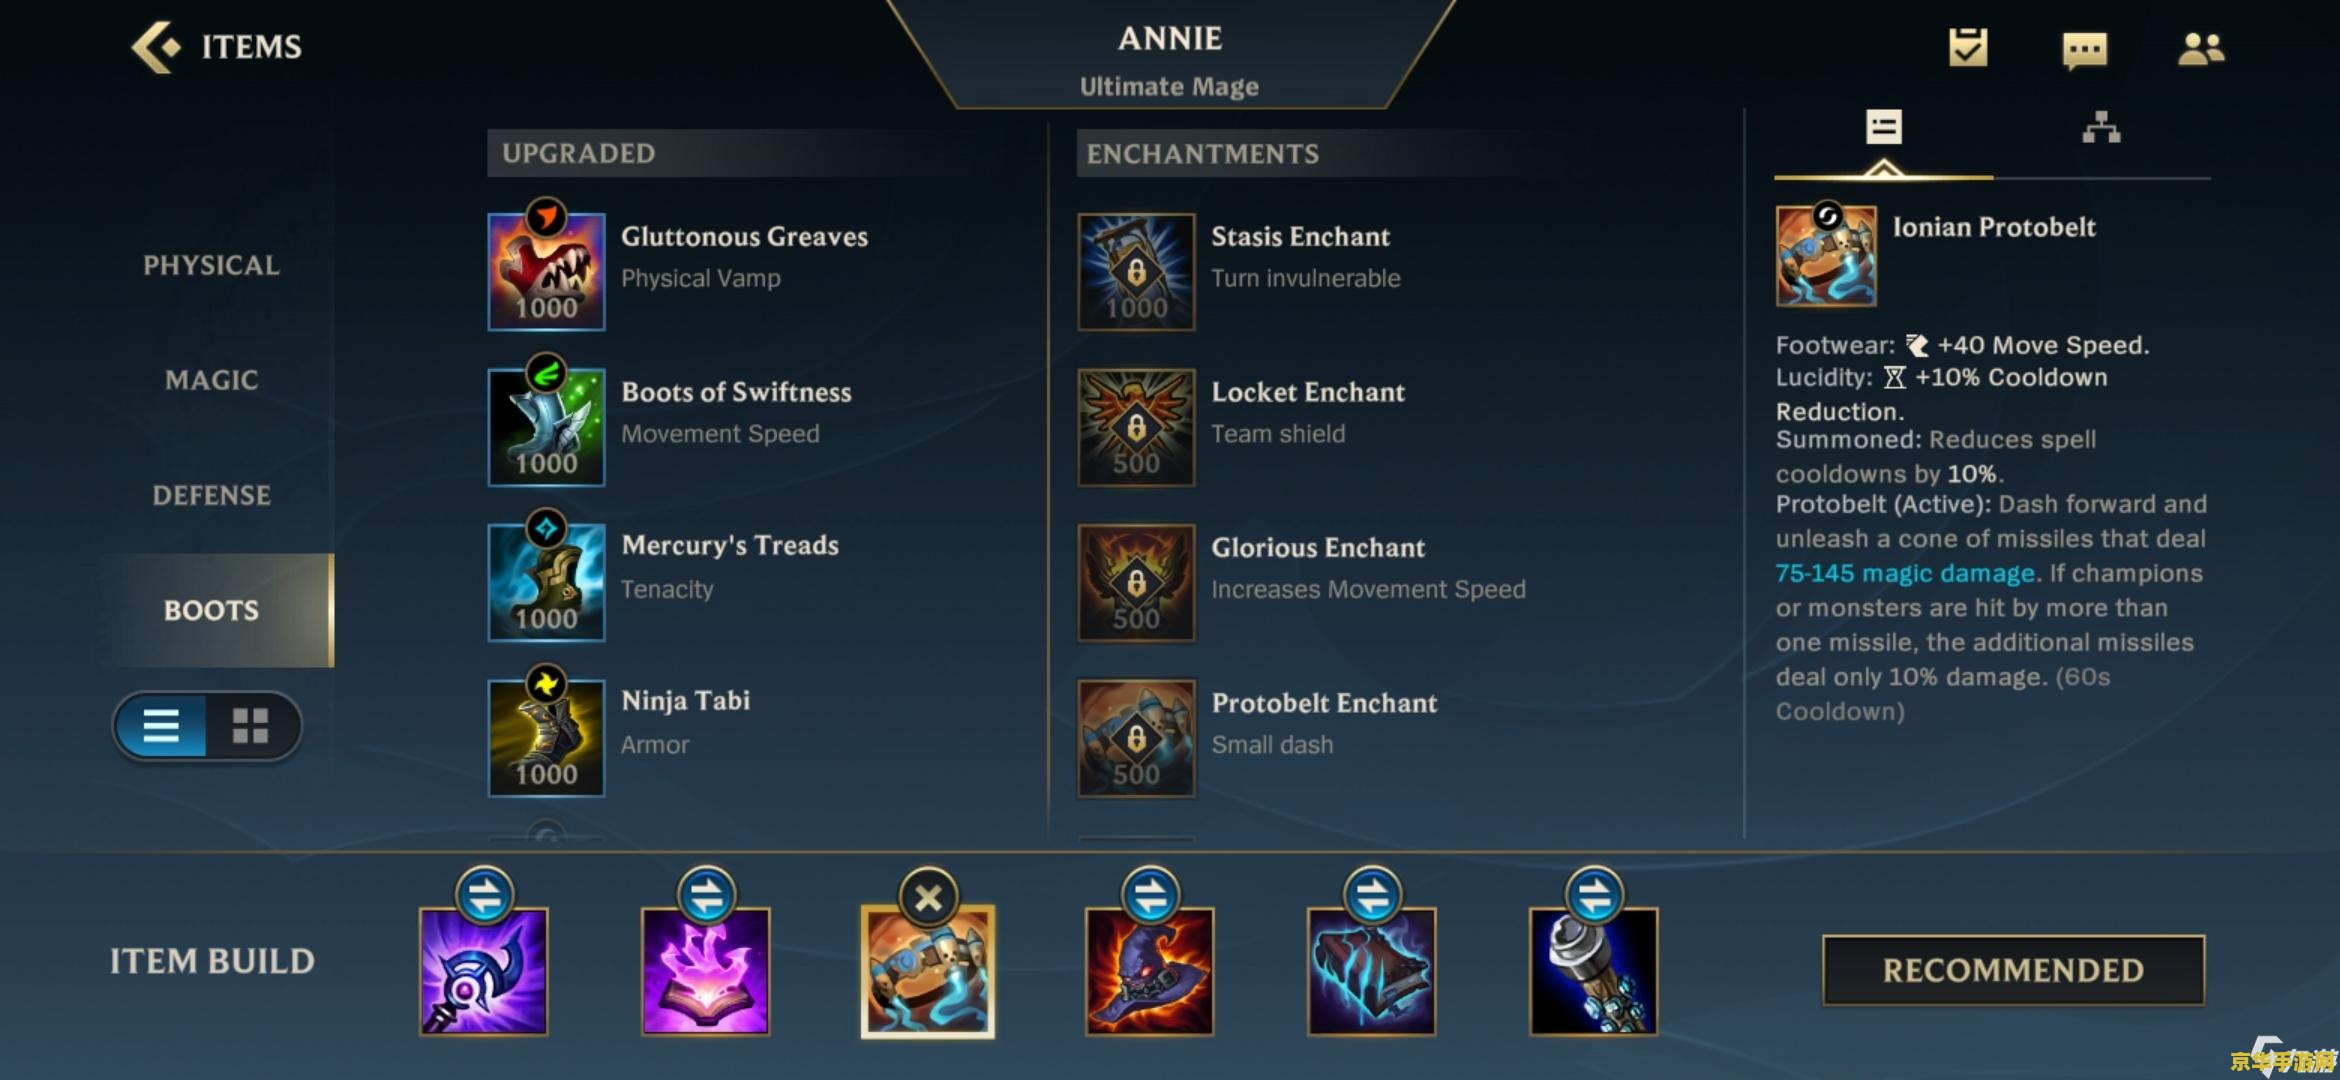Open the checklist clipboard icon
Screen dimensions: 2340x1080
click(1968, 47)
